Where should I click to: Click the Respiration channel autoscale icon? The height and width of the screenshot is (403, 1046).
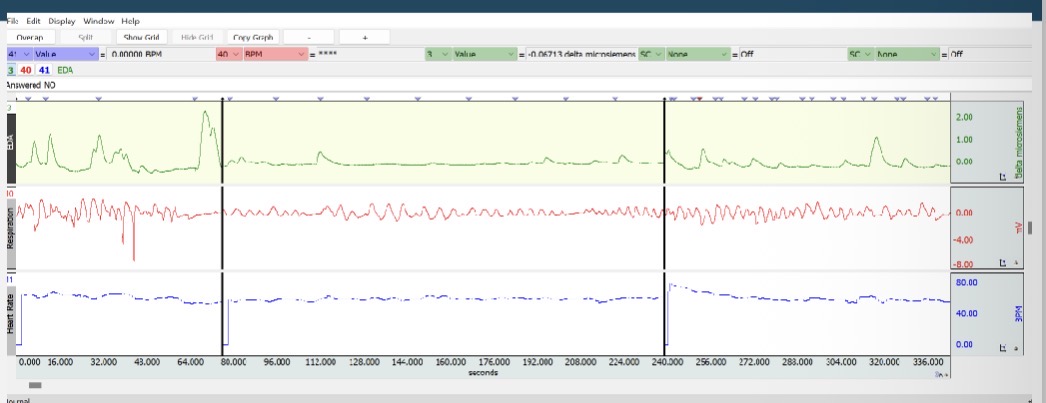(1003, 263)
